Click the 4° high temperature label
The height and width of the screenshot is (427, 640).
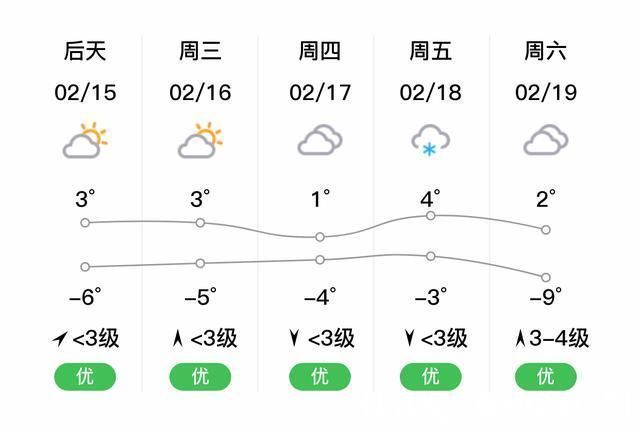(x=430, y=199)
